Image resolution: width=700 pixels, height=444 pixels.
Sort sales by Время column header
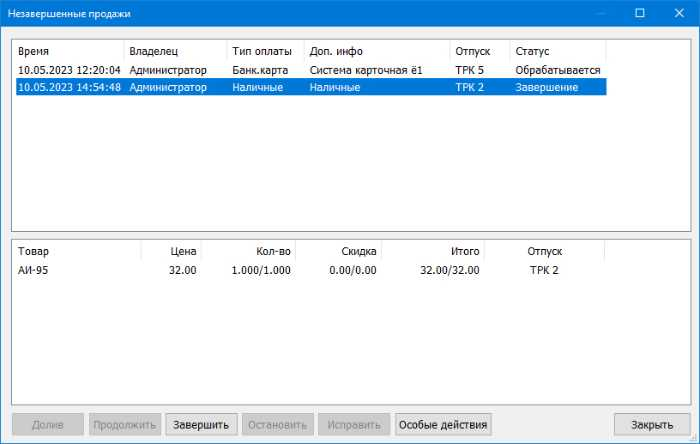(x=67, y=51)
